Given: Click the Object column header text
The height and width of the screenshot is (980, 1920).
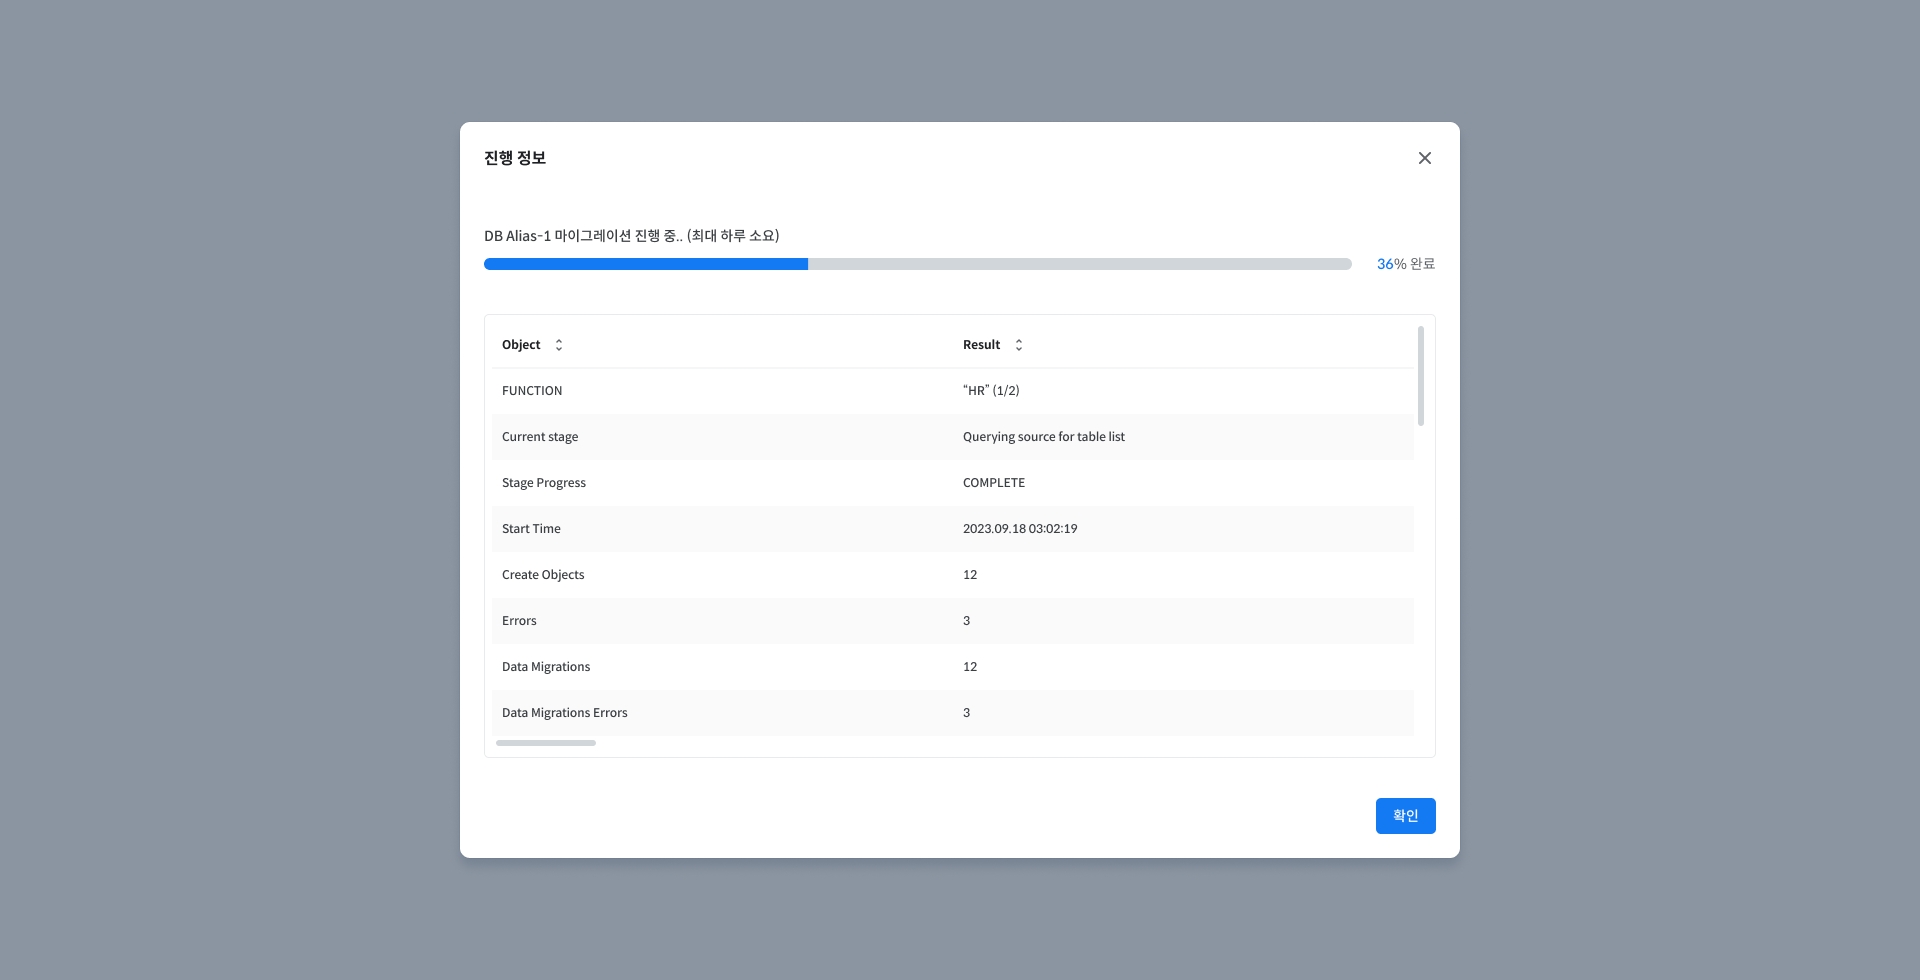Looking at the screenshot, I should pos(521,345).
